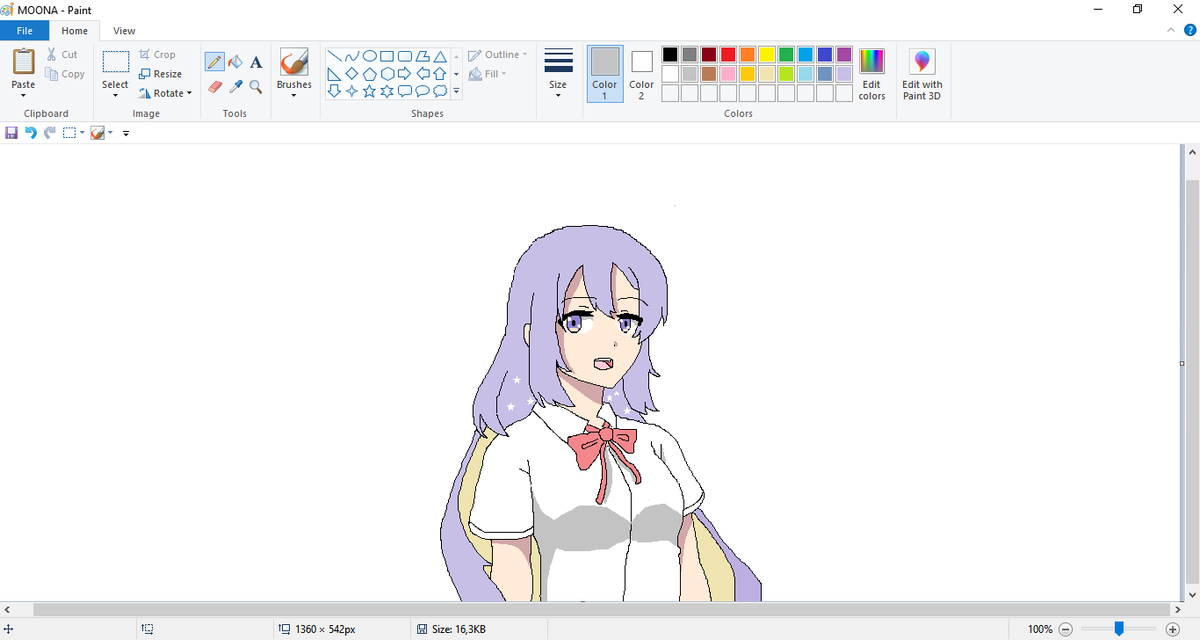Choose the Polygon shape
Image resolution: width=1200 pixels, height=640 pixels.
421,56
